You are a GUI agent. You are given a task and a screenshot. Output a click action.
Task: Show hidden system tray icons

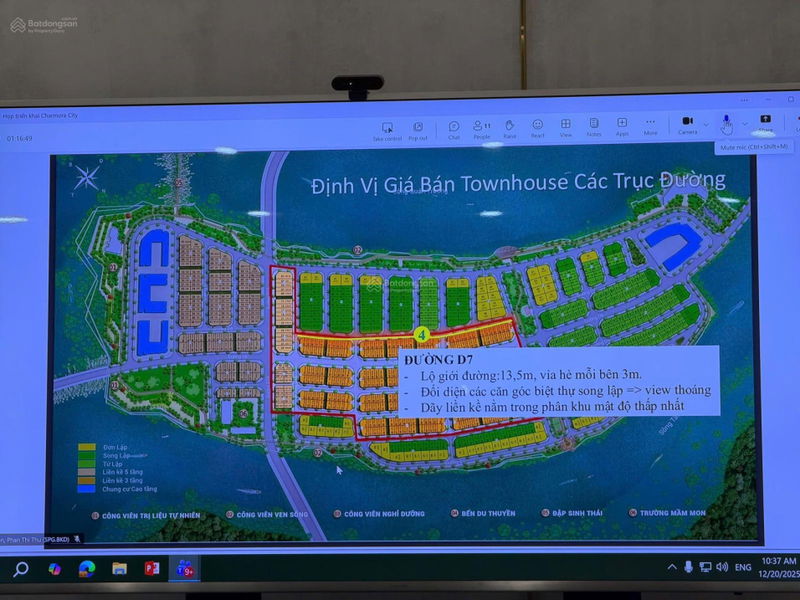pos(672,567)
